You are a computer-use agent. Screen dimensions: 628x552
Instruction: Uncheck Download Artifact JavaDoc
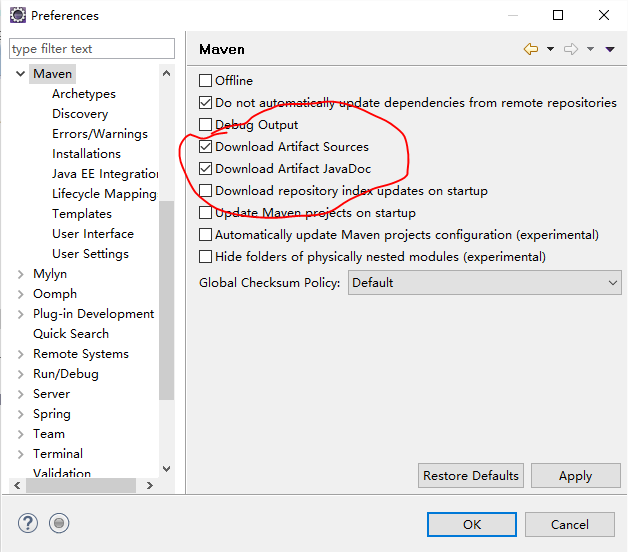pyautogui.click(x=205, y=169)
